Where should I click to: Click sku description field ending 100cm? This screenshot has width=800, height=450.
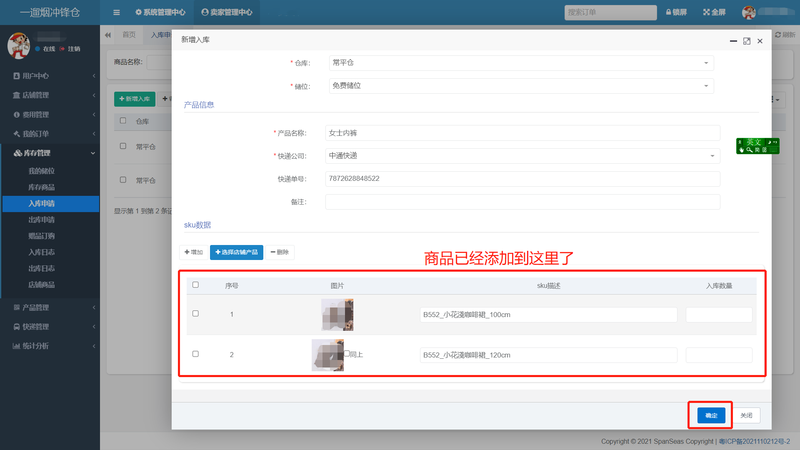[x=548, y=314]
